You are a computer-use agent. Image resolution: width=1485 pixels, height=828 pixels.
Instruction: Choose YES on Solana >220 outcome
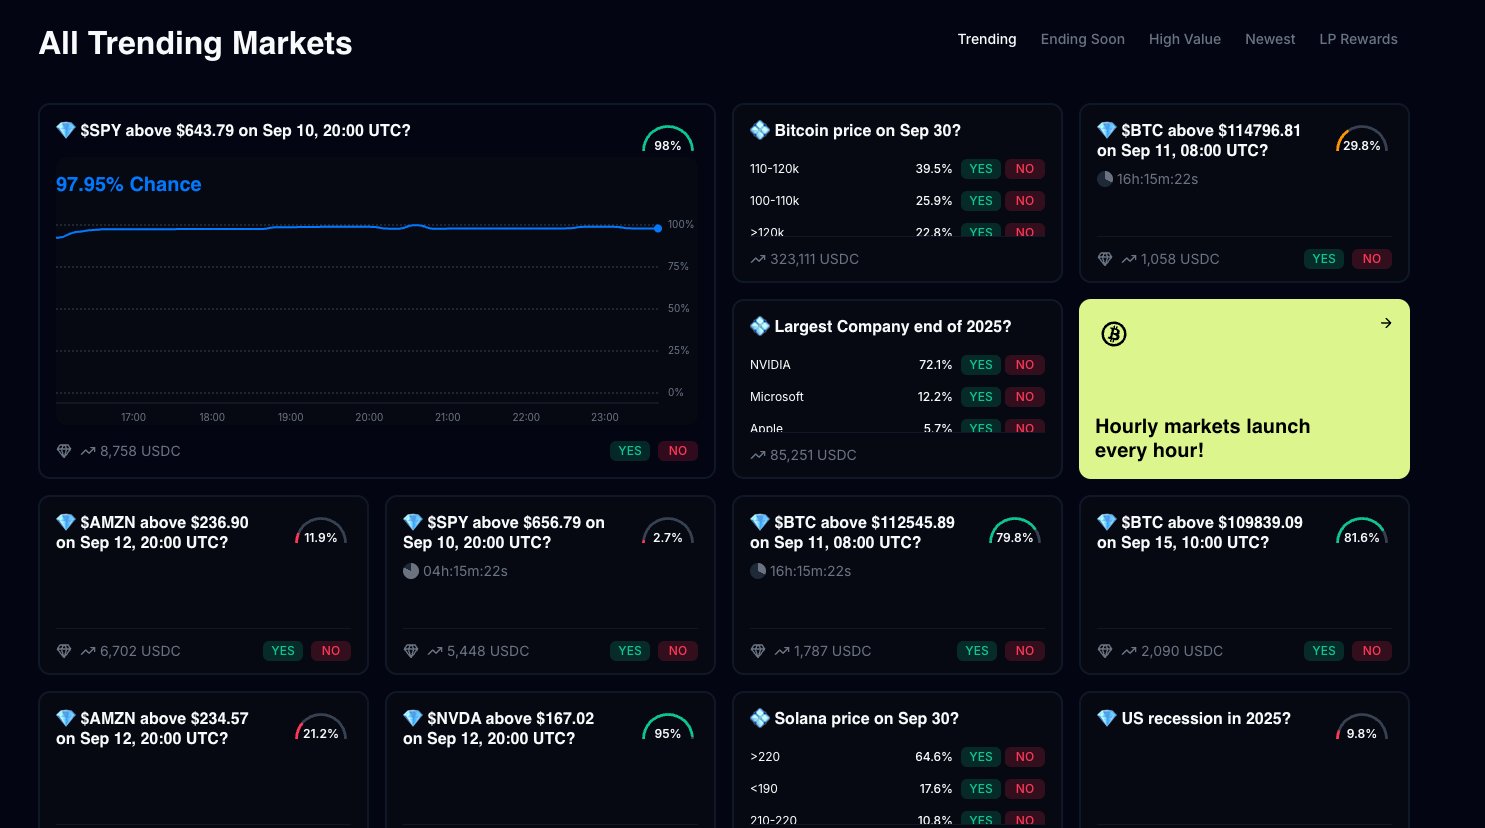[980, 757]
